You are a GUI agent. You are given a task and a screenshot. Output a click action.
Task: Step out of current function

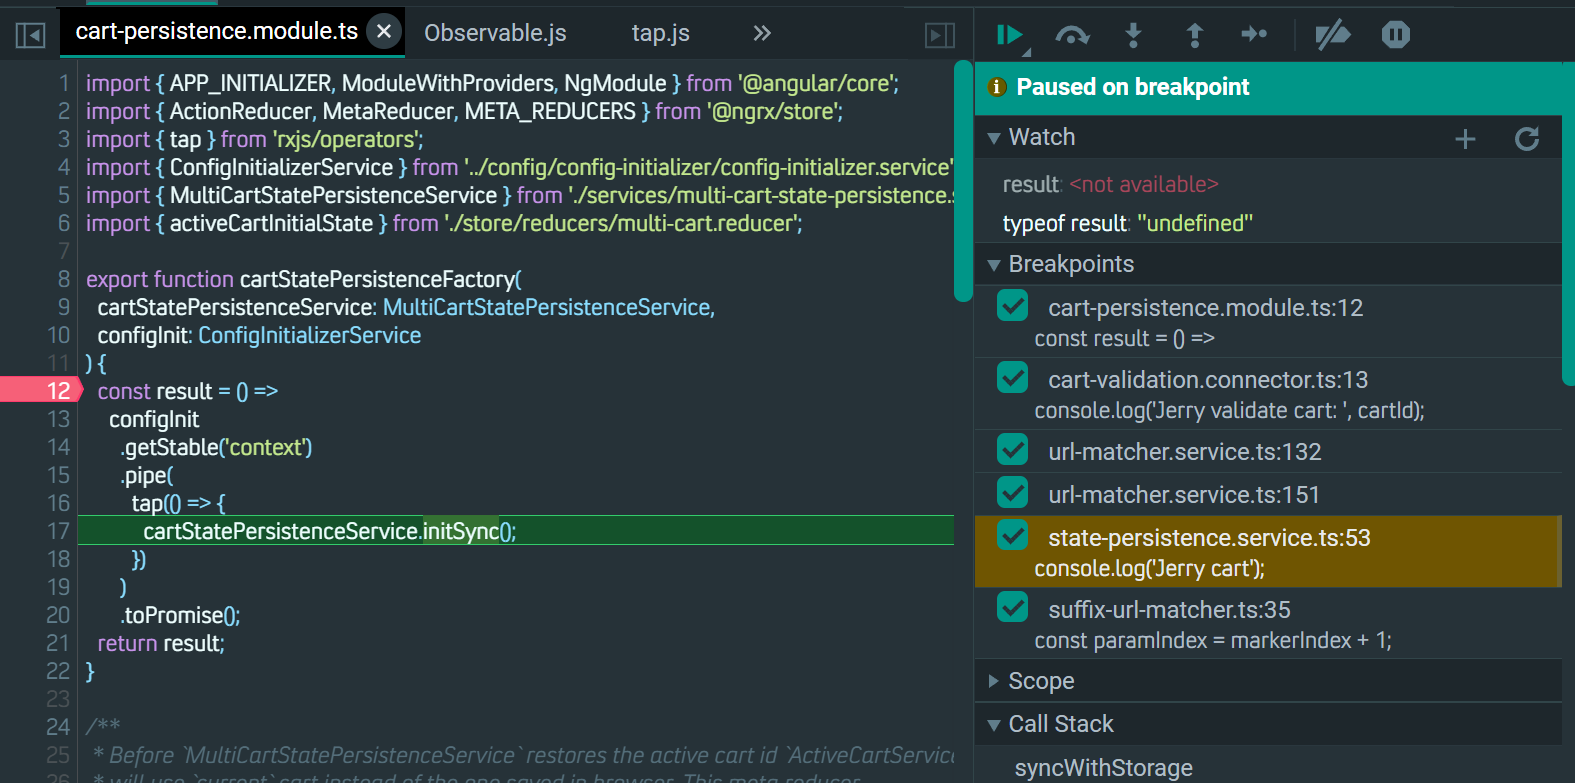[x=1194, y=35]
